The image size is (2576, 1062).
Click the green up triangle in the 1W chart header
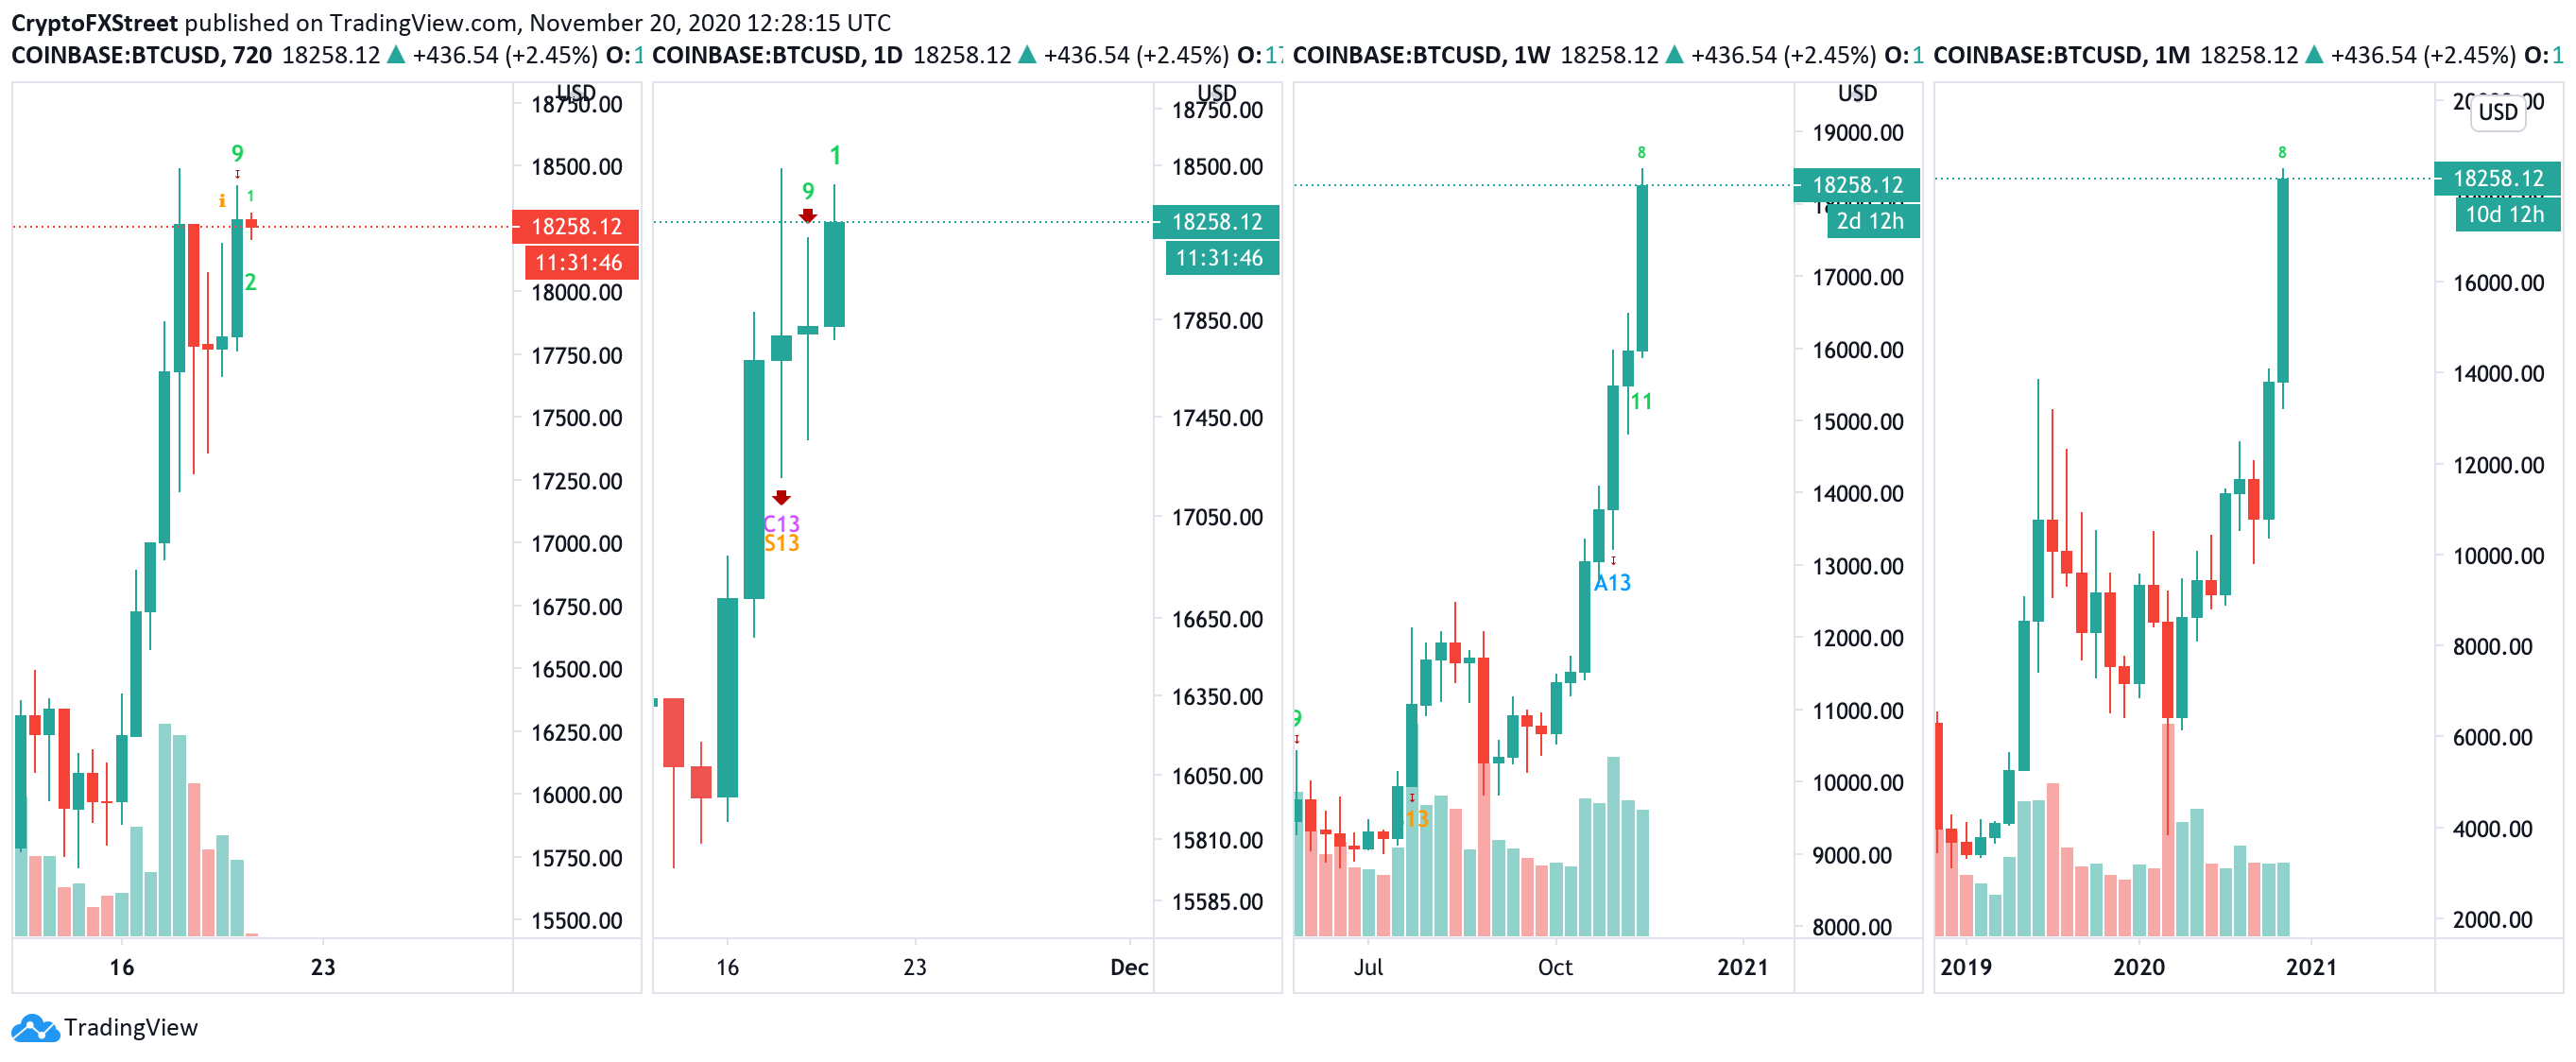1674,55
